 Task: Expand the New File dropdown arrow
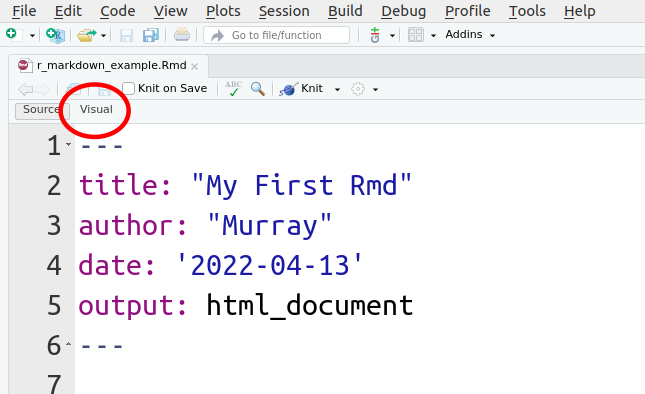(x=32, y=36)
